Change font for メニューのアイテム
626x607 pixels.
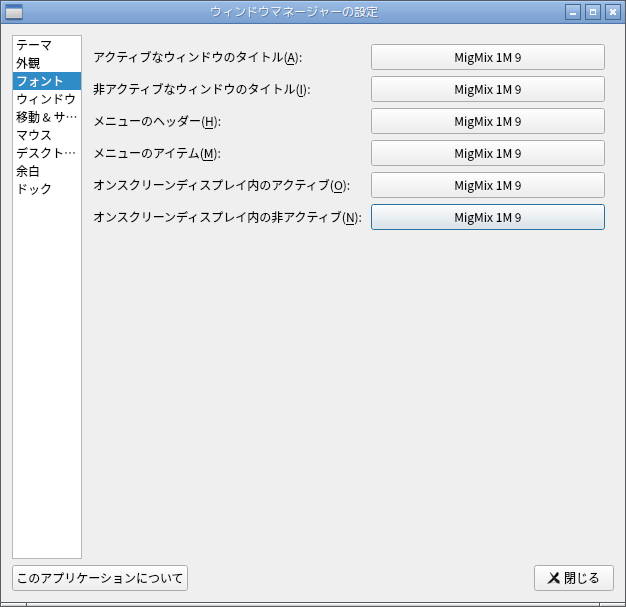(x=487, y=153)
